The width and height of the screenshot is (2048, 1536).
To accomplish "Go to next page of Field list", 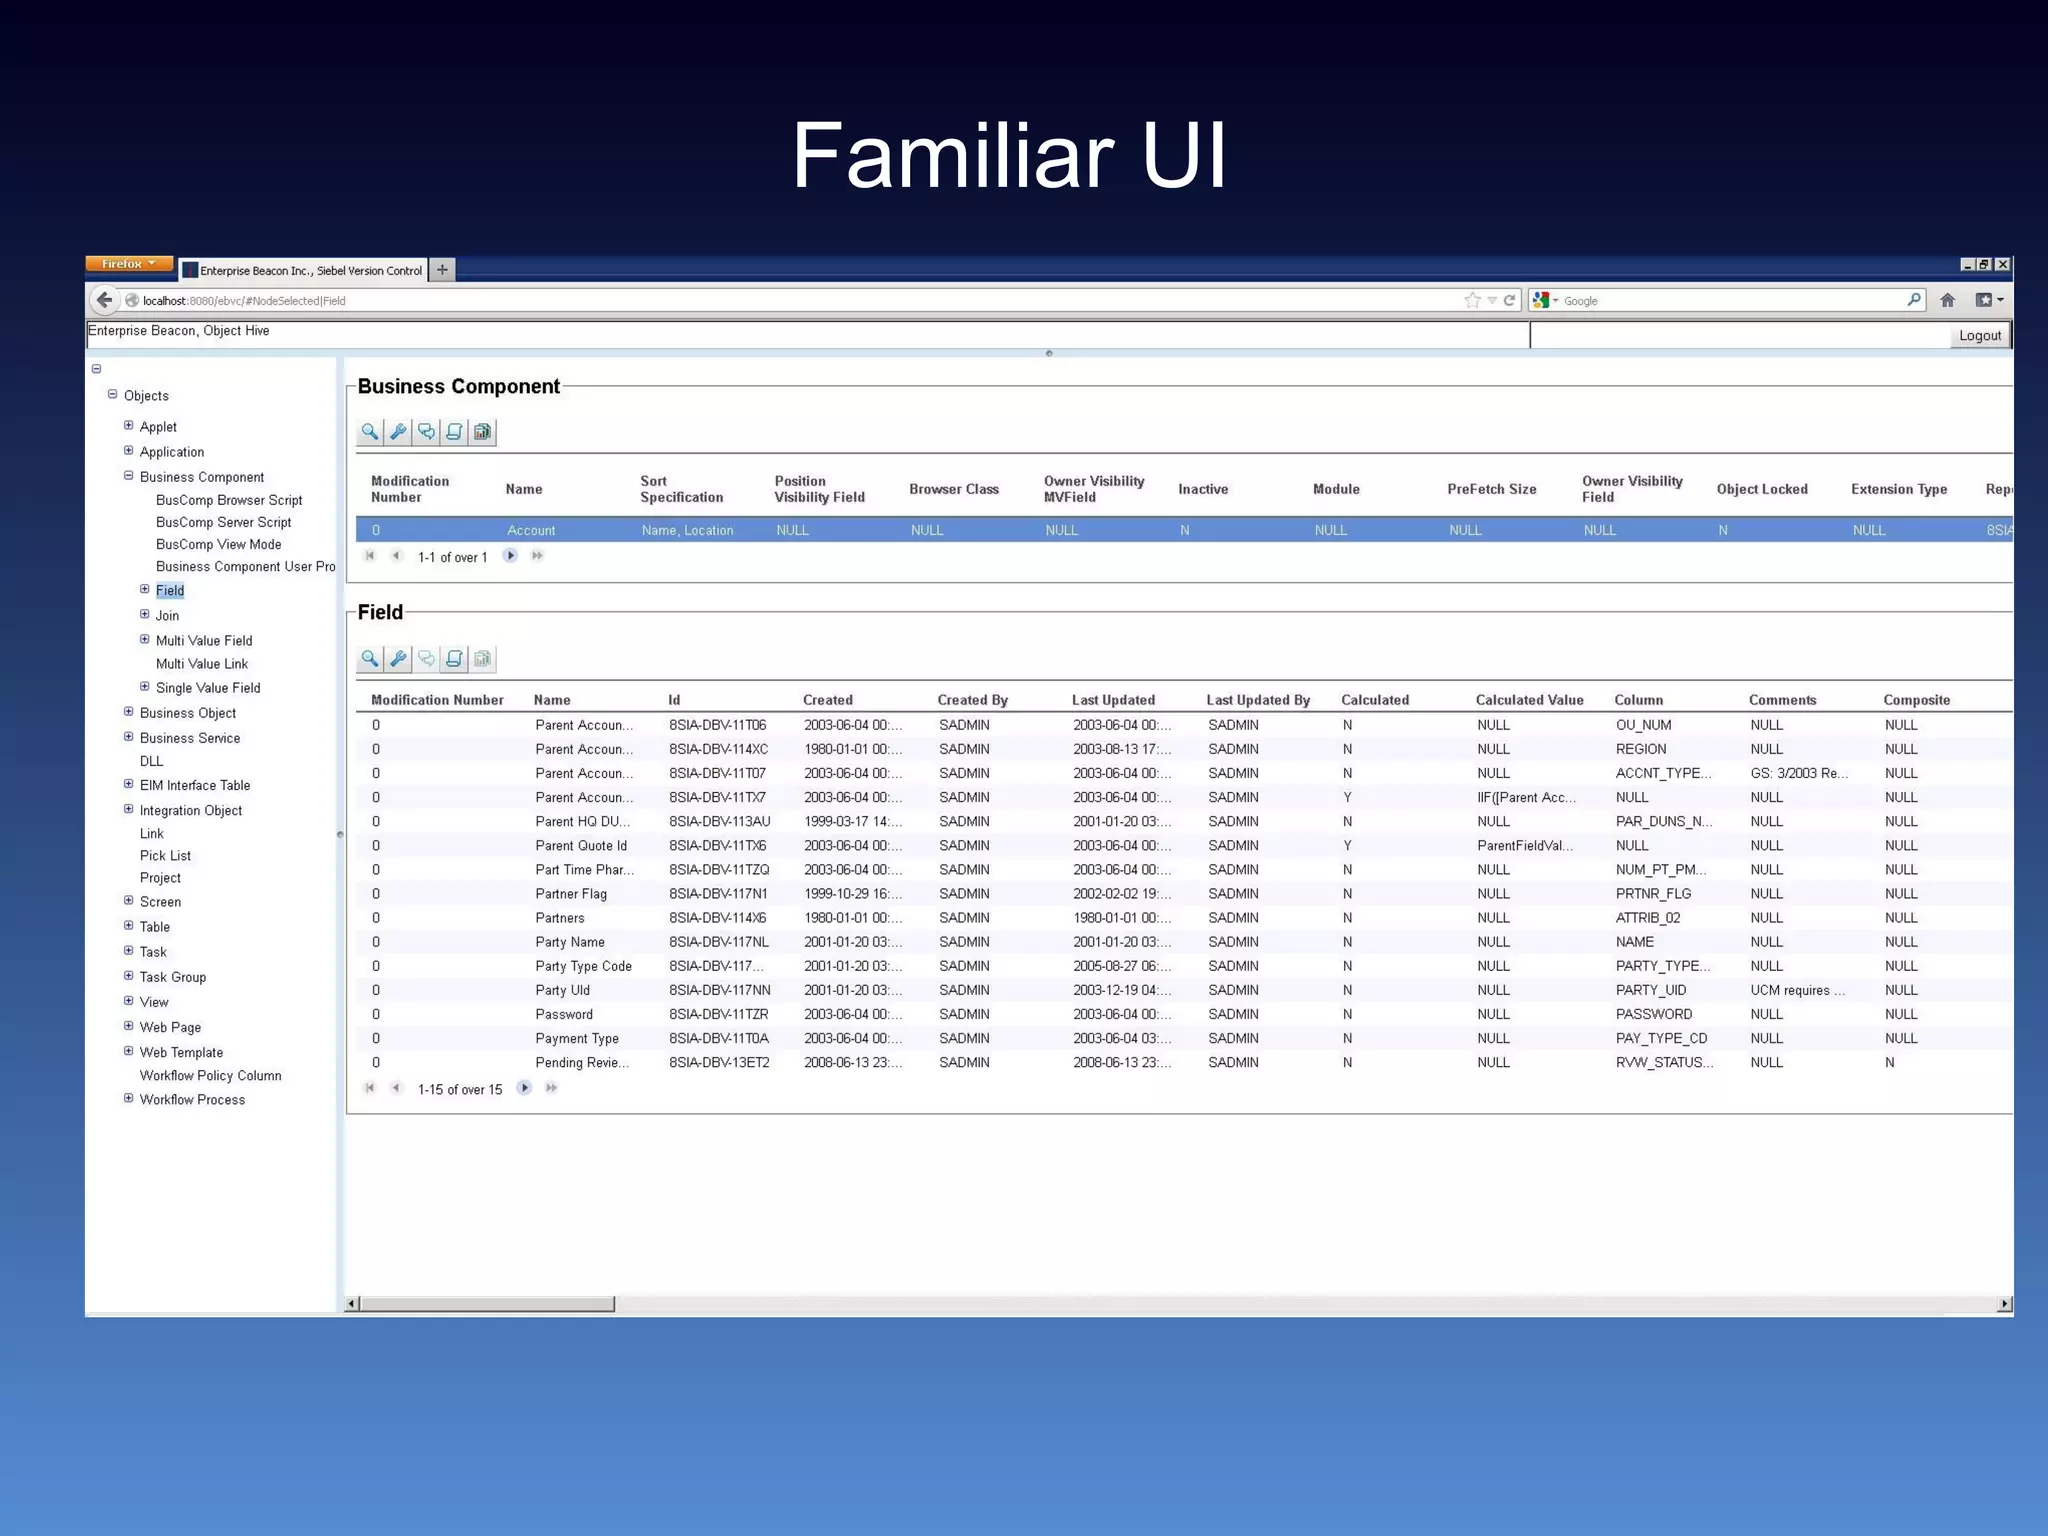I will 524,1088.
